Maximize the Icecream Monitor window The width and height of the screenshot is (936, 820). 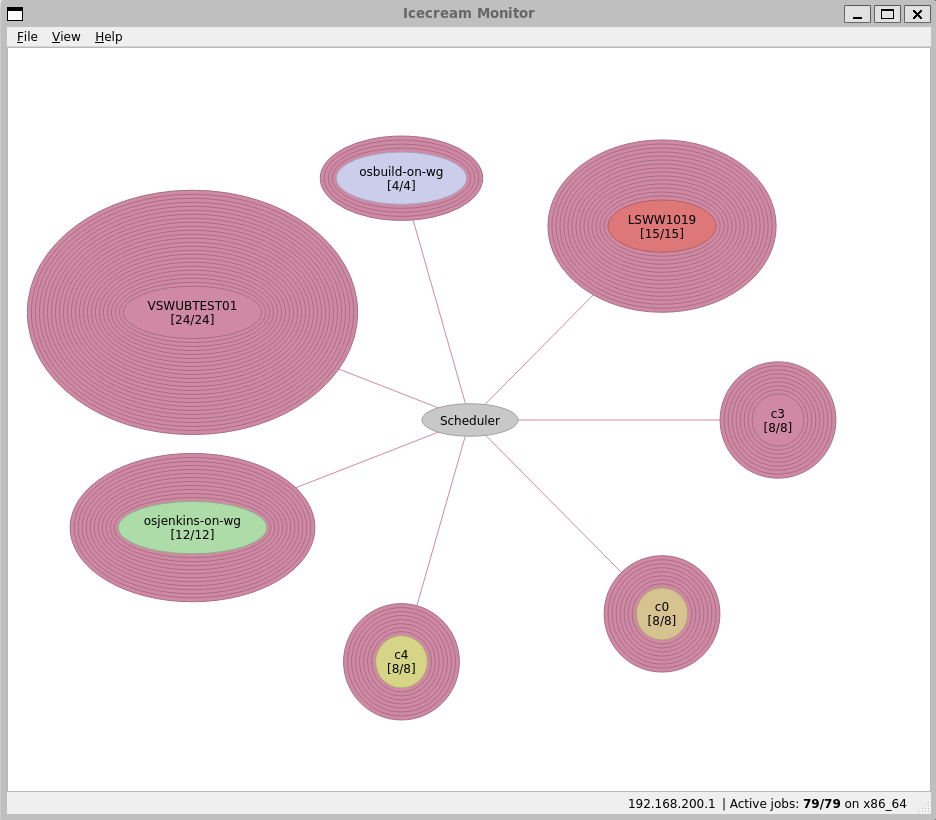[x=887, y=14]
